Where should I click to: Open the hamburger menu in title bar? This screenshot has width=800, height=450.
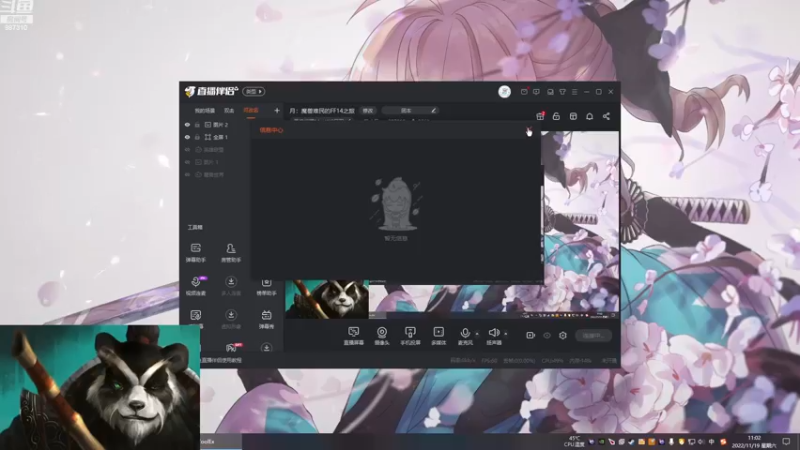(x=574, y=92)
